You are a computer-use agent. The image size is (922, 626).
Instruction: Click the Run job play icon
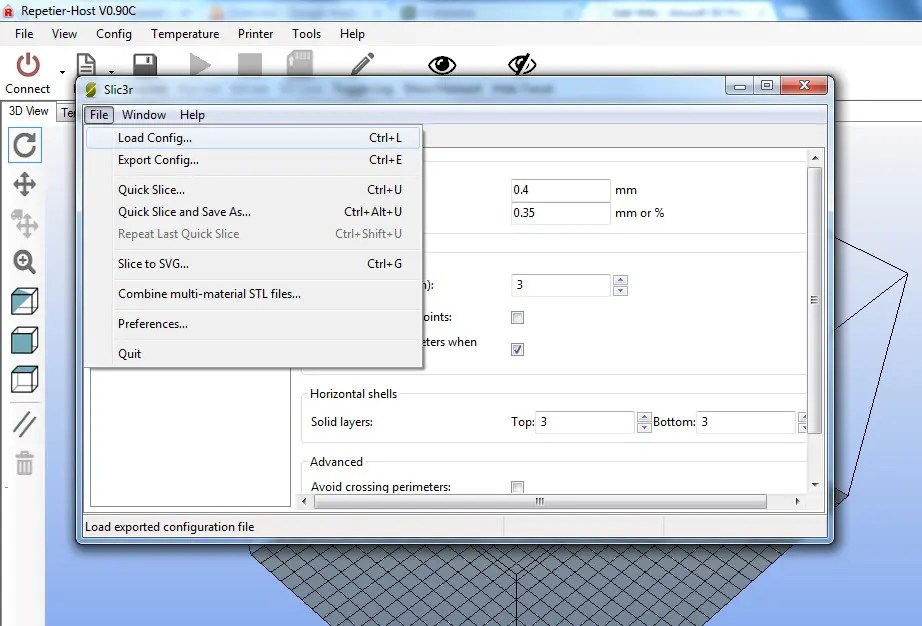coord(200,64)
